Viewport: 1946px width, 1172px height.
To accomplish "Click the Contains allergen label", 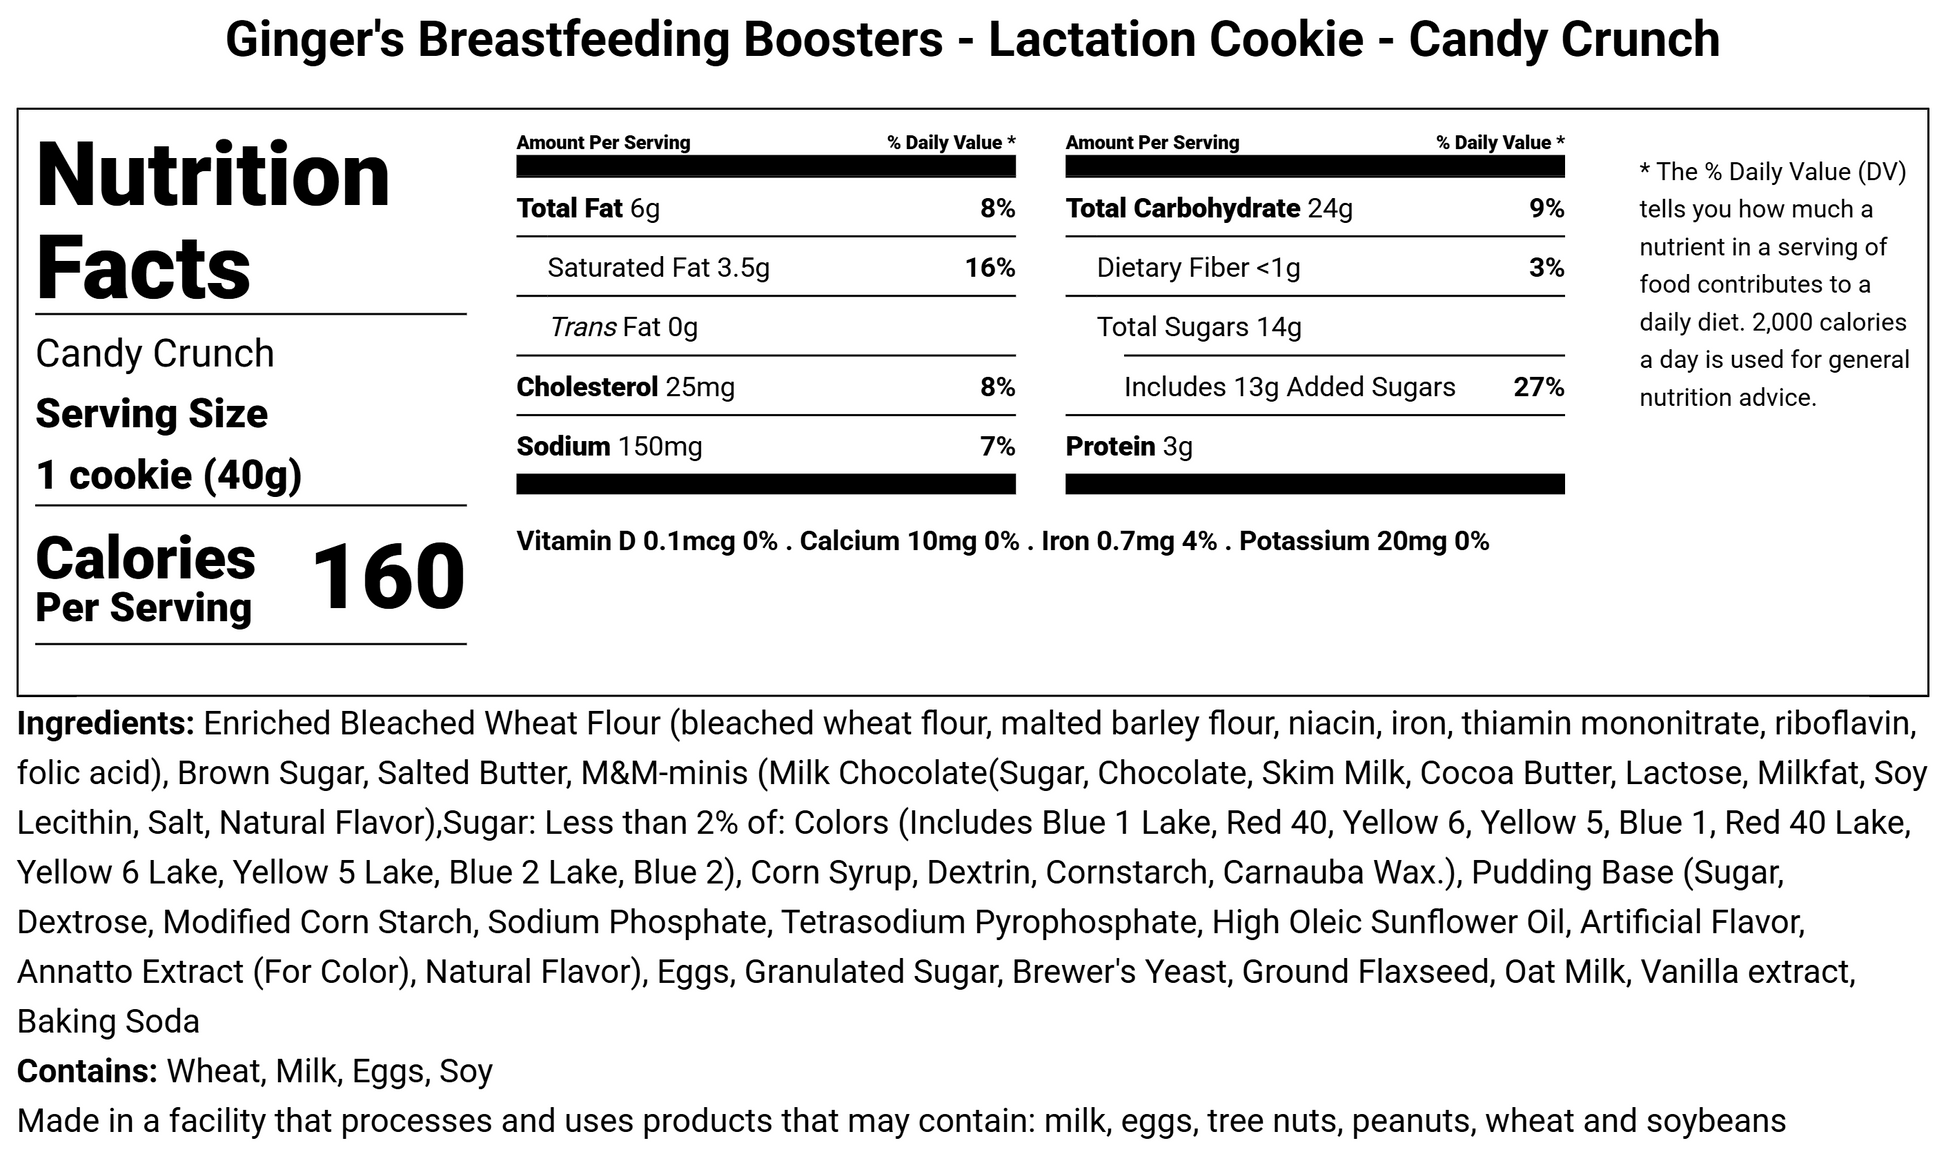I will tap(87, 1071).
